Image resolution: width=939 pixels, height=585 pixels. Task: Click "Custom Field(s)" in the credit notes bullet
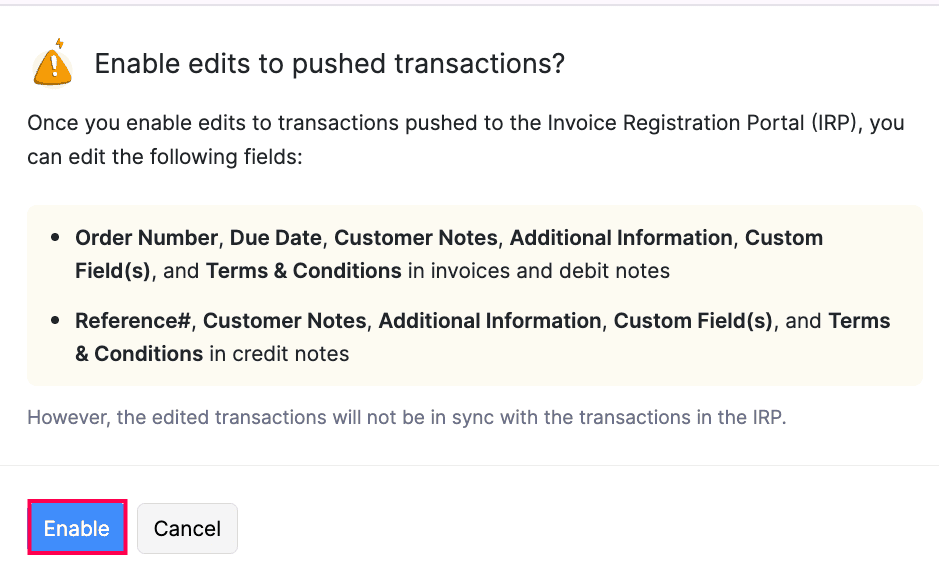click(693, 321)
